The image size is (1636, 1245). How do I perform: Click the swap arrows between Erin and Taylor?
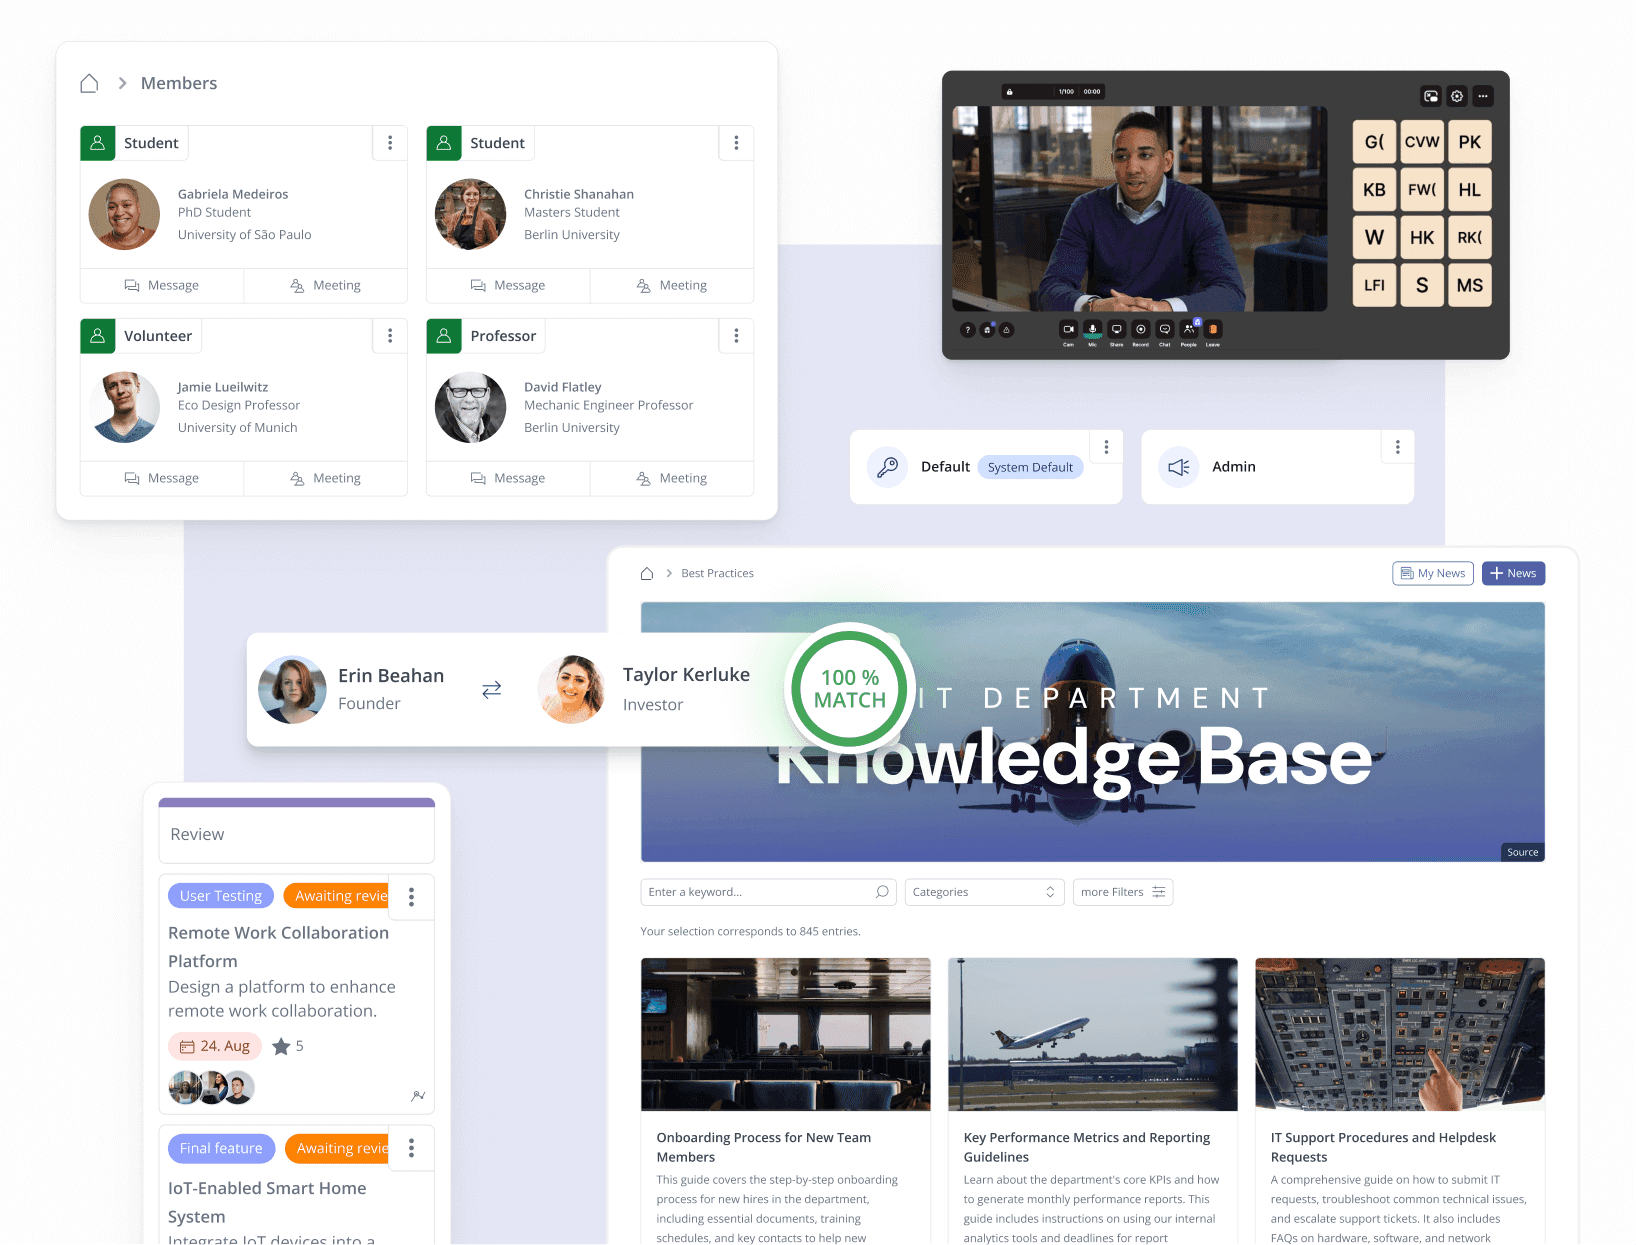pos(491,690)
